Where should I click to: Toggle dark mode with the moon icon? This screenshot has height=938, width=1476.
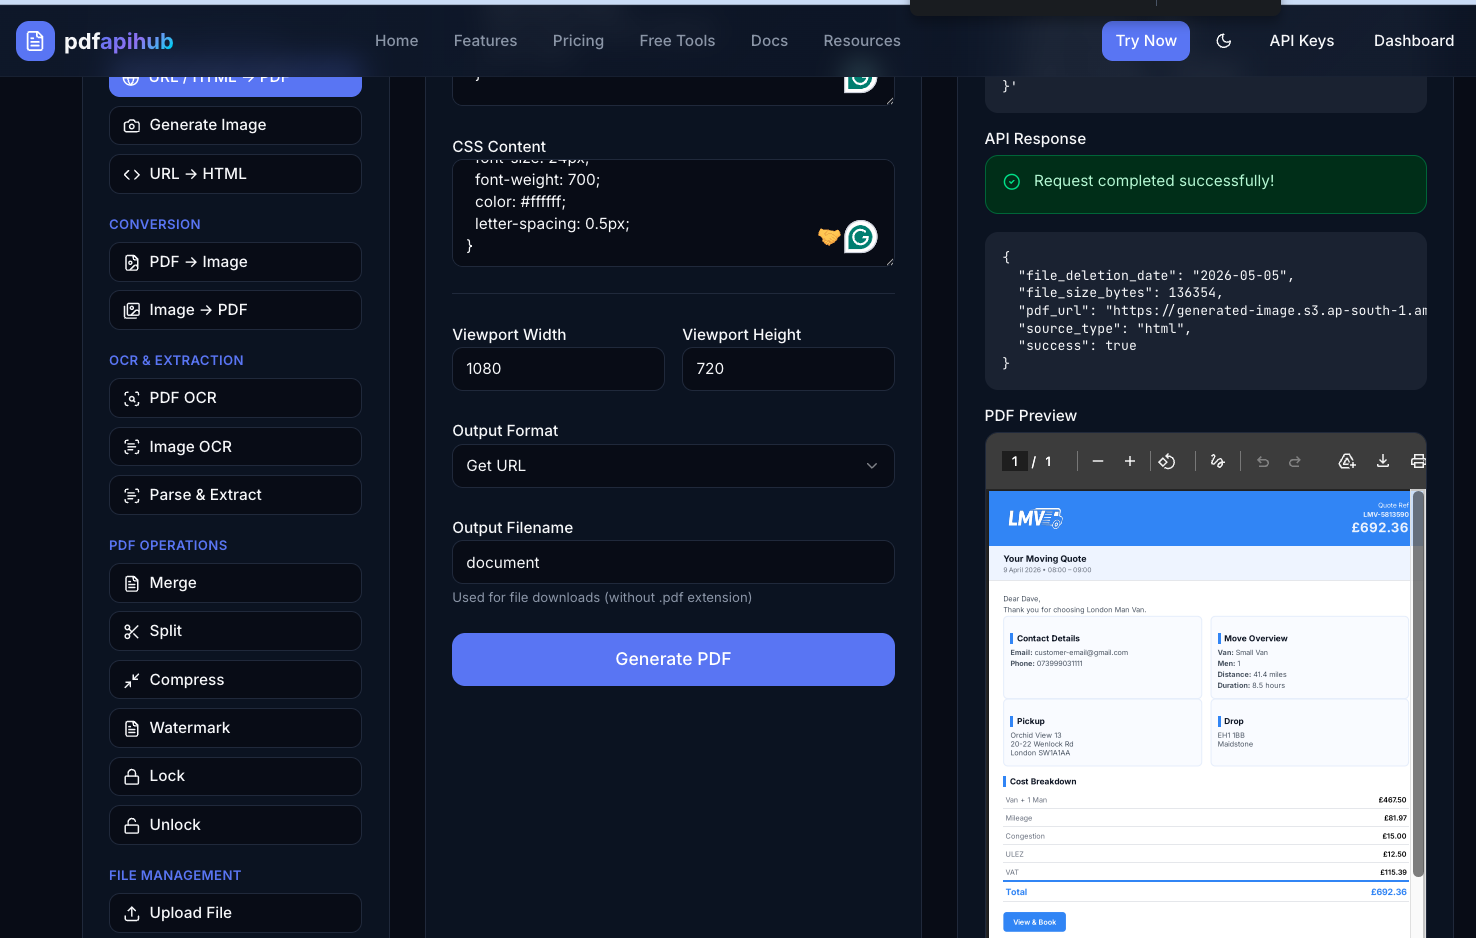coord(1223,41)
